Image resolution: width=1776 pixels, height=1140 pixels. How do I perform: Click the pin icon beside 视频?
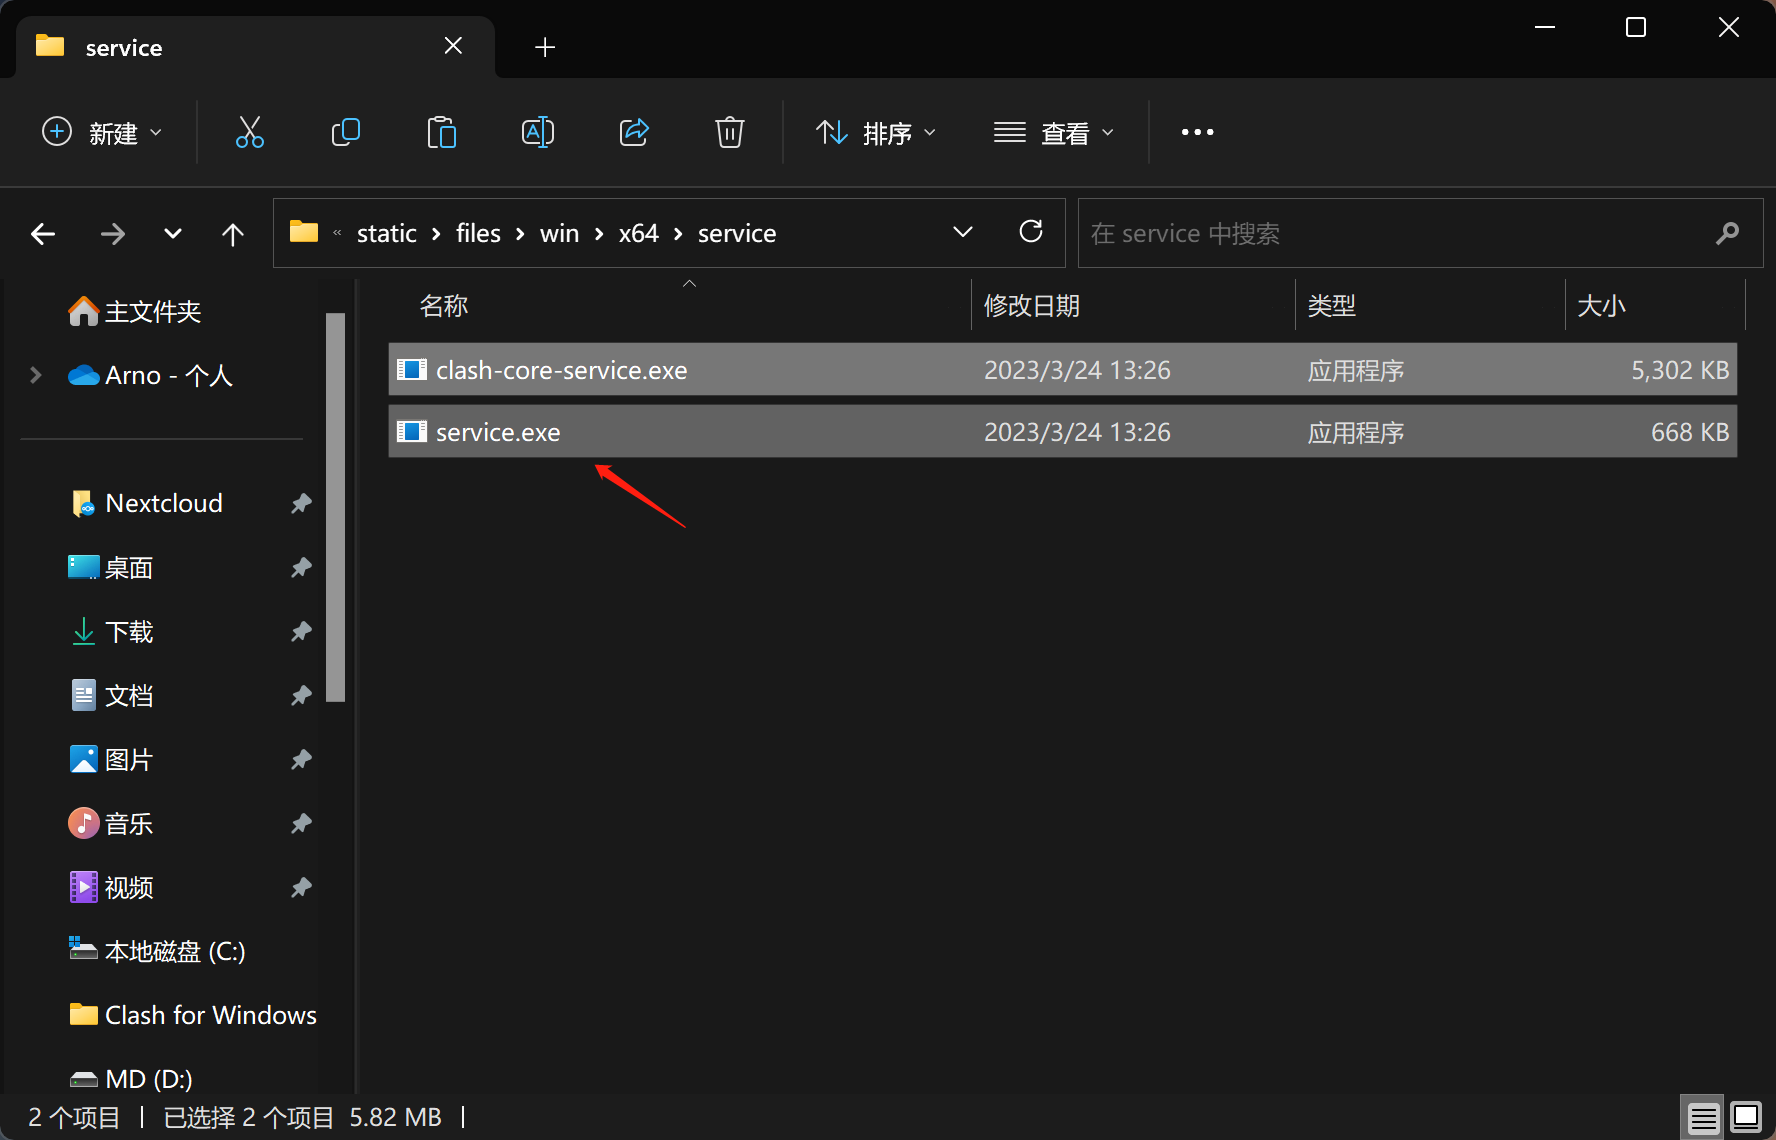coord(301,887)
